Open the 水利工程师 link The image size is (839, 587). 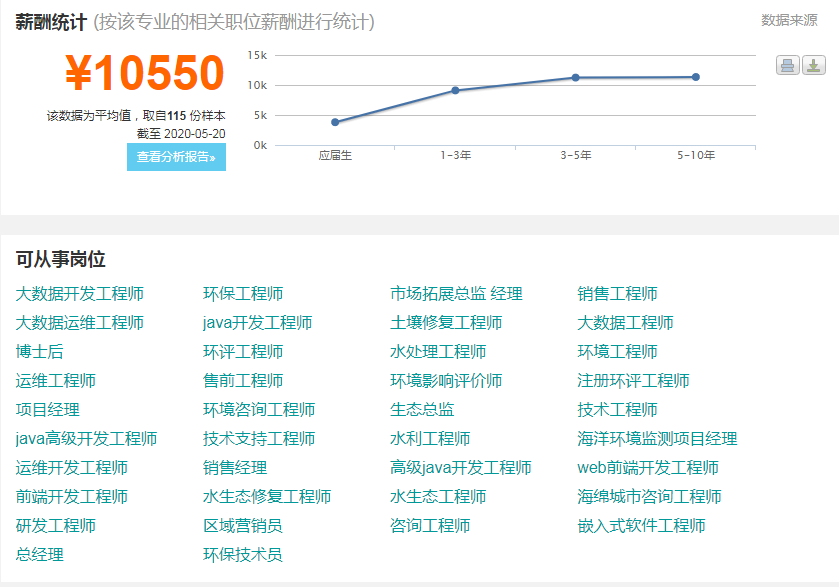click(x=430, y=439)
